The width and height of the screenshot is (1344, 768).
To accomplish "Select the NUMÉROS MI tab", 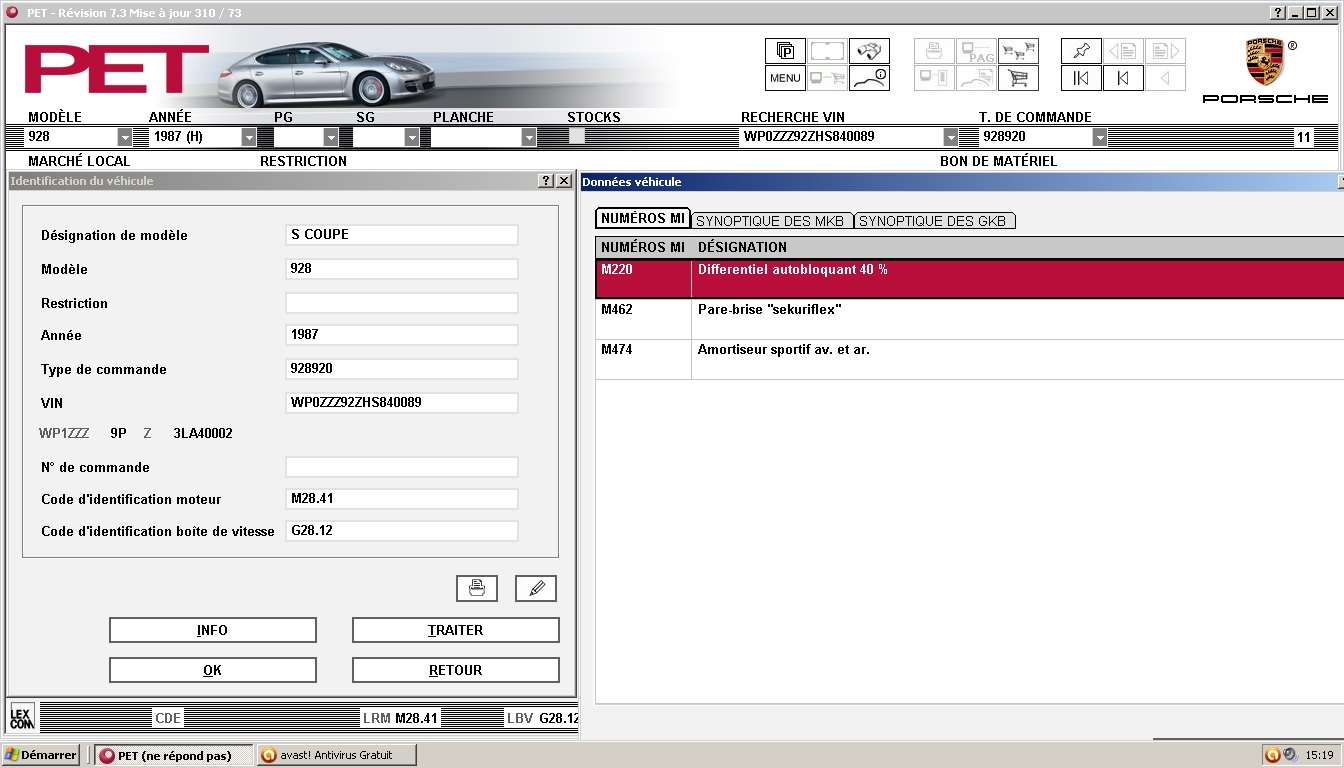I will pos(643,219).
